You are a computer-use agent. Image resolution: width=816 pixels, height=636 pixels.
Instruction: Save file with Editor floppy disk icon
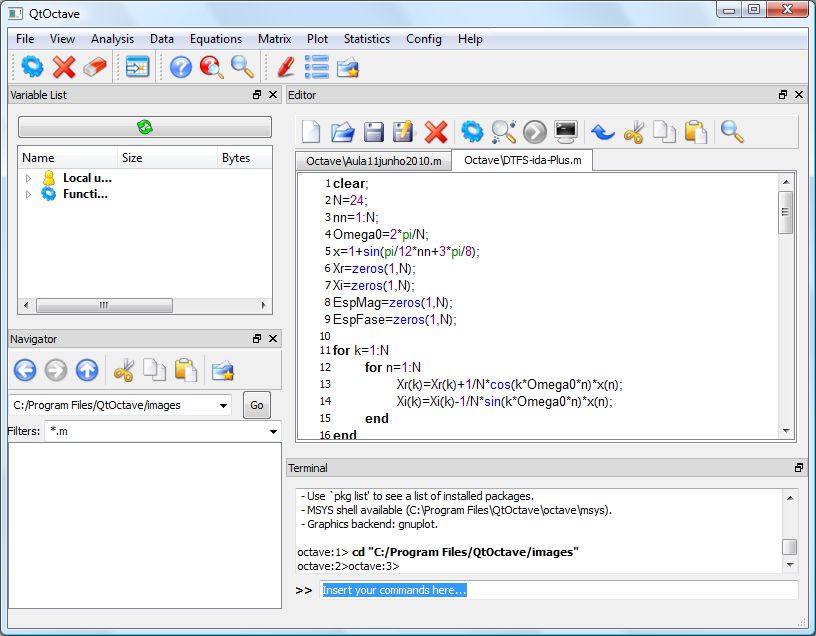[x=373, y=132]
